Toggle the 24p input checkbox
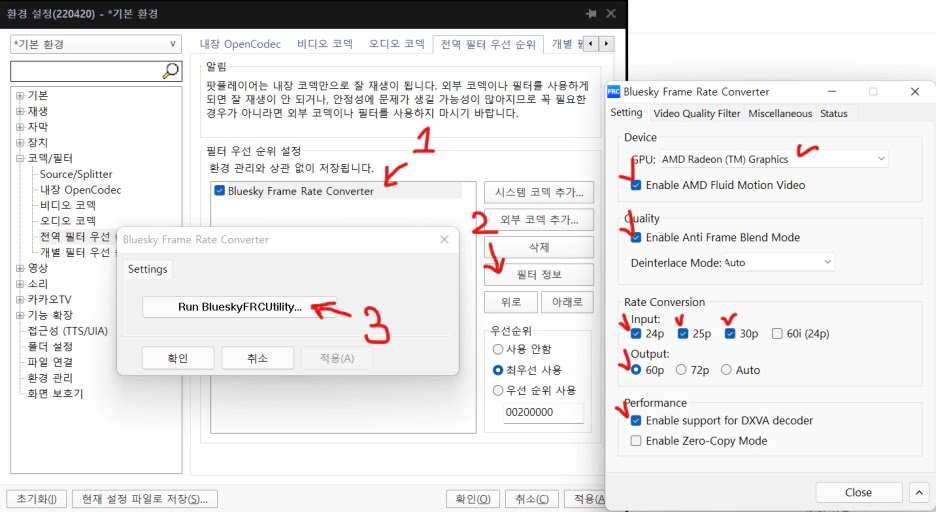936x512 pixels. pyautogui.click(x=636, y=334)
